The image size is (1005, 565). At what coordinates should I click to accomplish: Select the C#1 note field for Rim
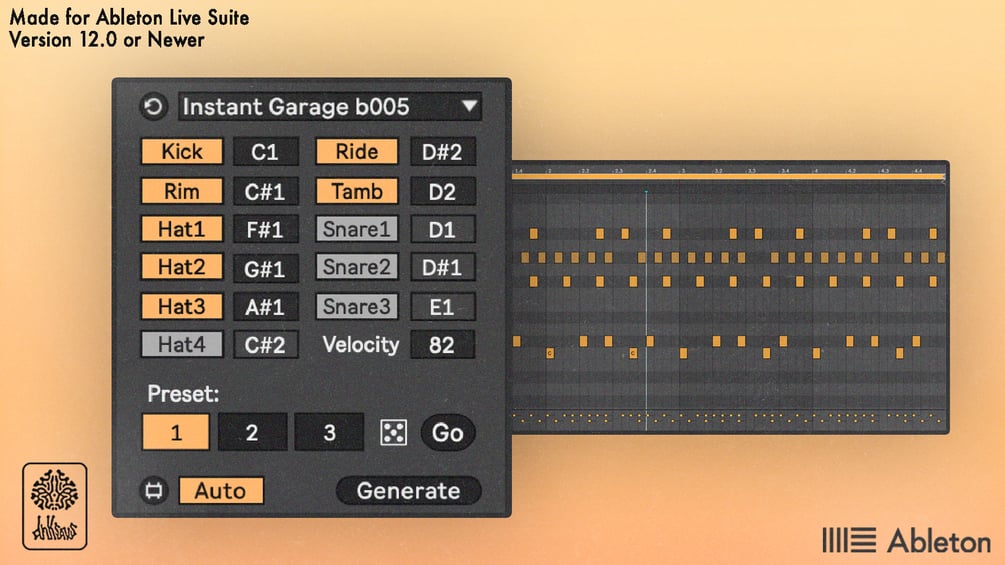click(x=265, y=191)
